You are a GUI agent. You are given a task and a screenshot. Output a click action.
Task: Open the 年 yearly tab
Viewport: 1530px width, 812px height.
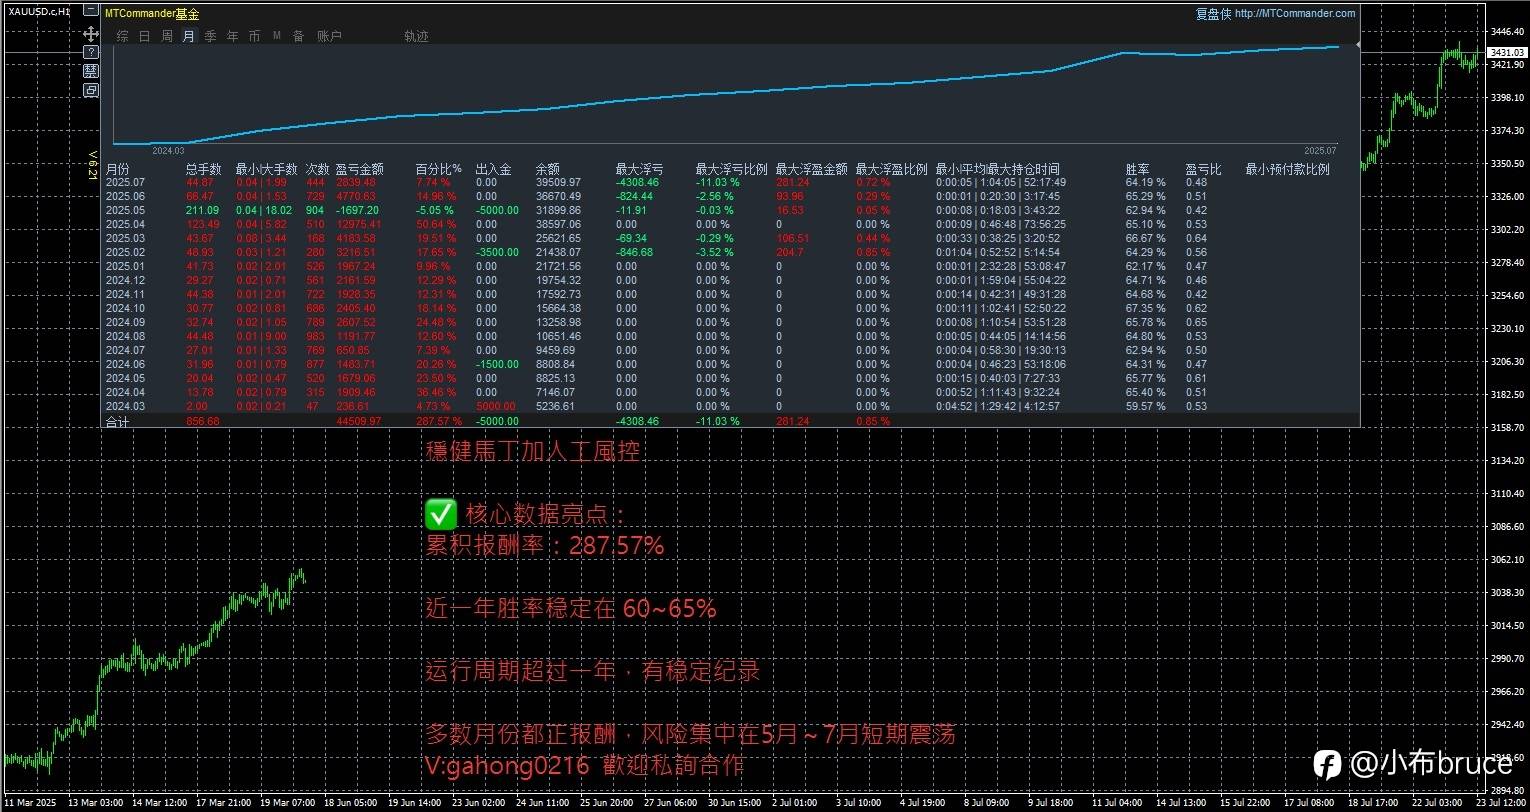pos(232,36)
